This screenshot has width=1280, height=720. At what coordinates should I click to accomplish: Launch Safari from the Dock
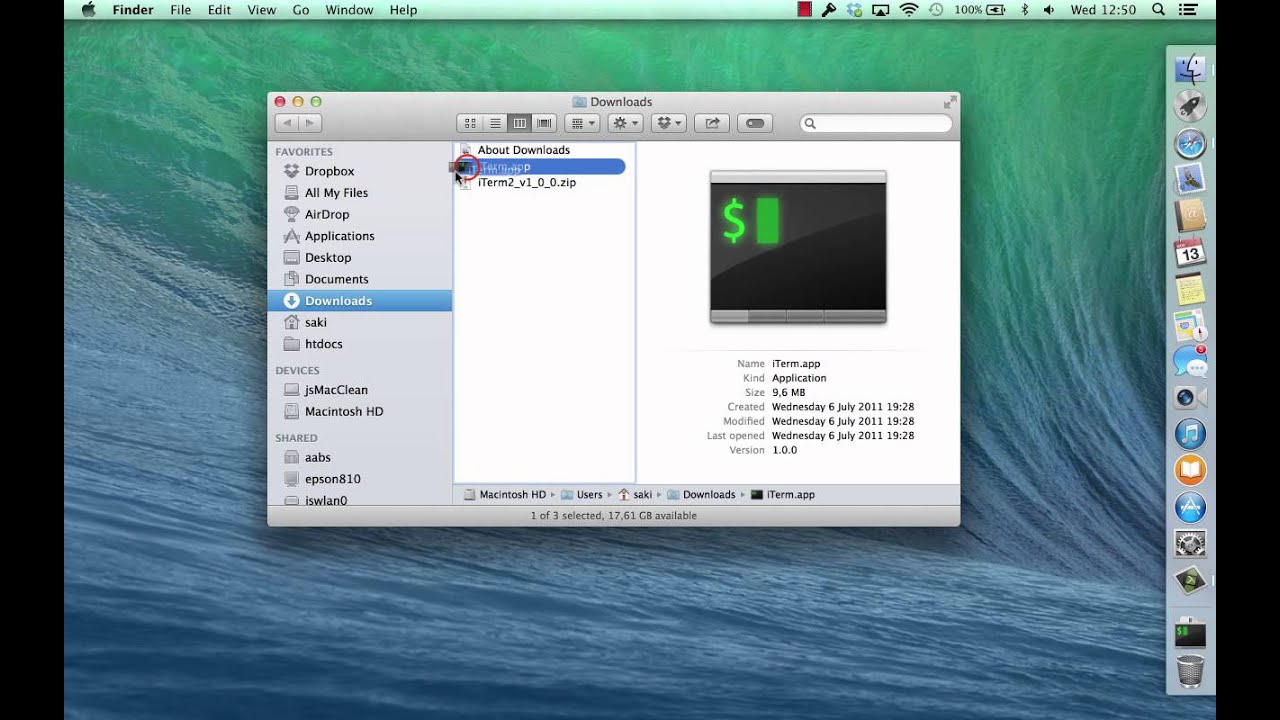(1190, 144)
